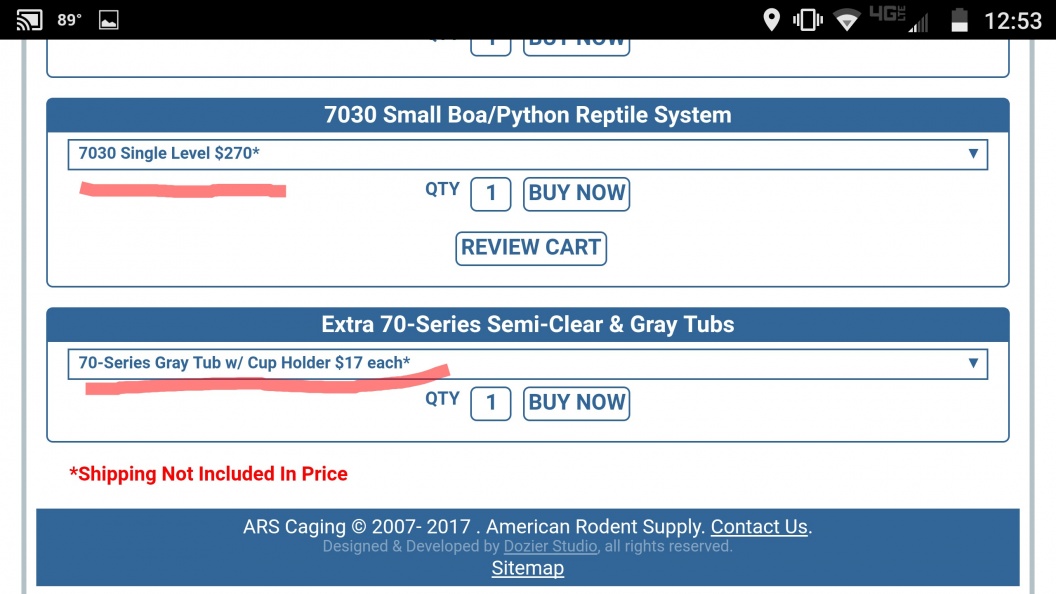Tap the vibrate mode icon
Image resolution: width=1056 pixels, height=594 pixels.
pyautogui.click(x=807, y=20)
